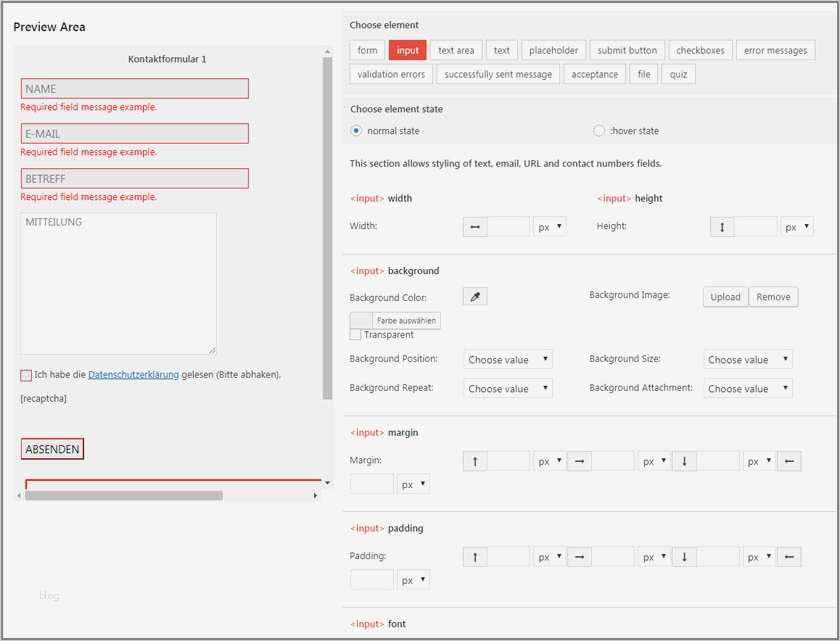Click the up arrow icon for Margin top
This screenshot has width=840, height=641.
pyautogui.click(x=474, y=460)
